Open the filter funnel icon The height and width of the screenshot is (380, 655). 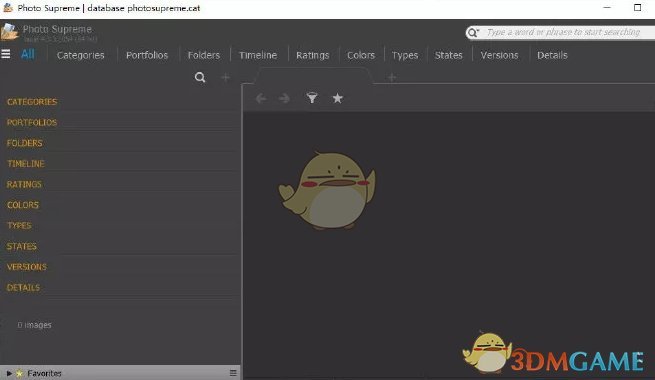[x=312, y=98]
